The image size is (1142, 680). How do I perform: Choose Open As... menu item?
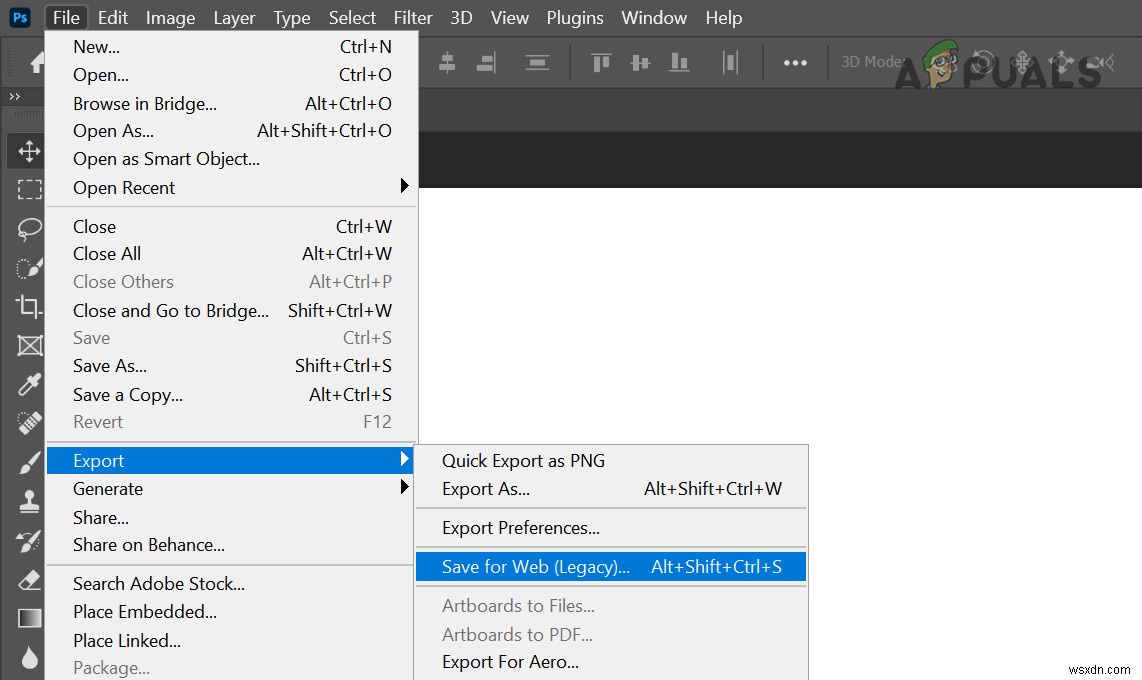click(232, 131)
